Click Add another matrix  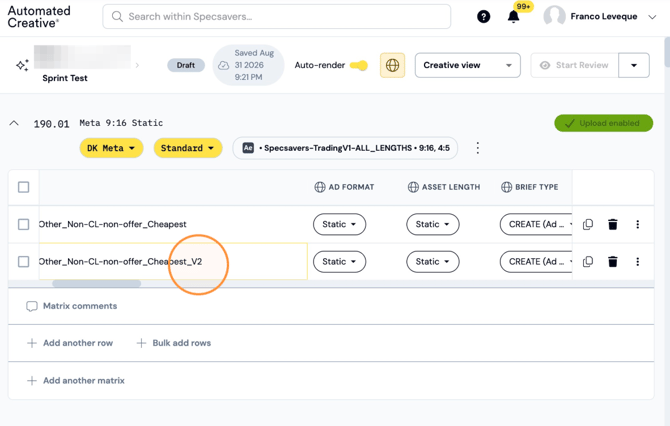76,381
